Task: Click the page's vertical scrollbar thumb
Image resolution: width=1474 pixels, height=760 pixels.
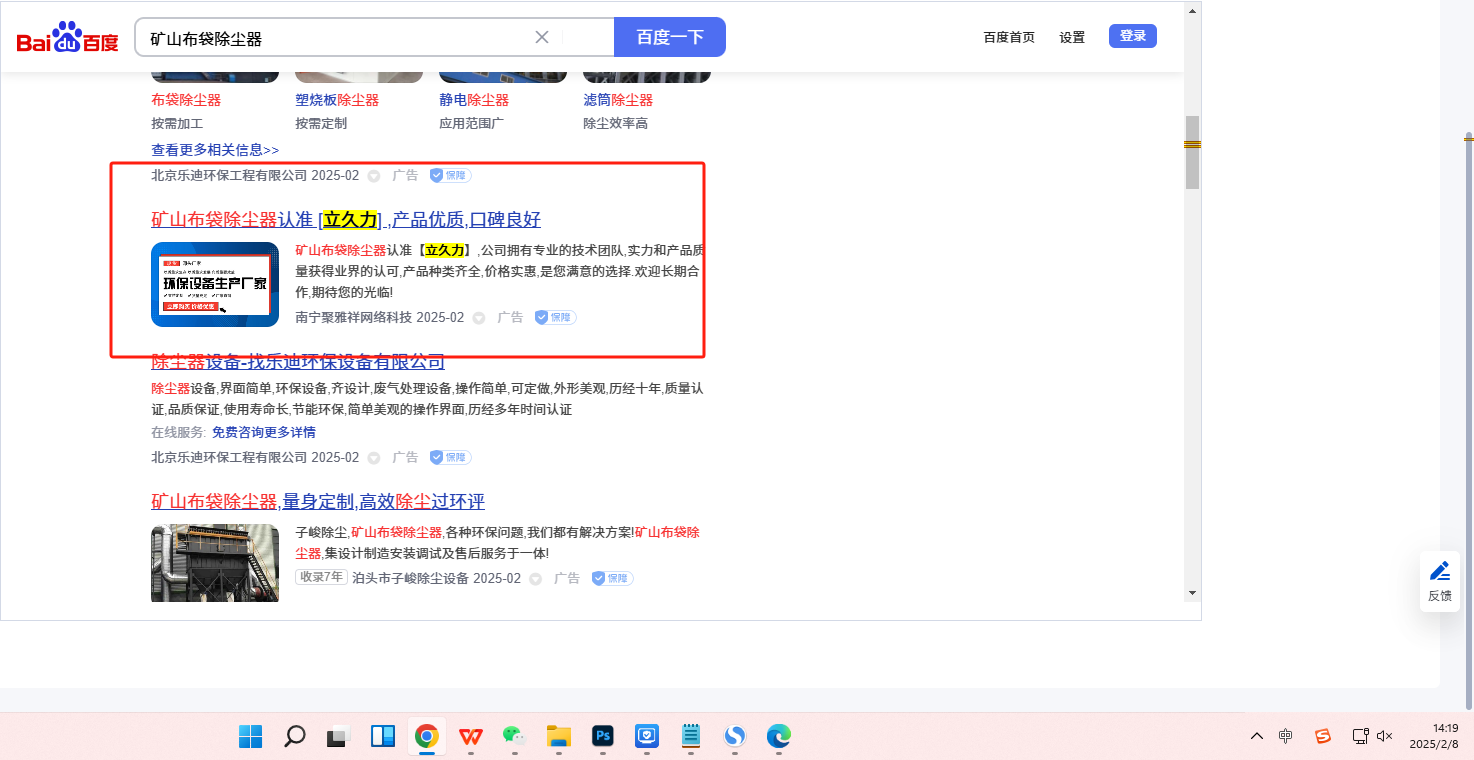Action: (x=1192, y=152)
